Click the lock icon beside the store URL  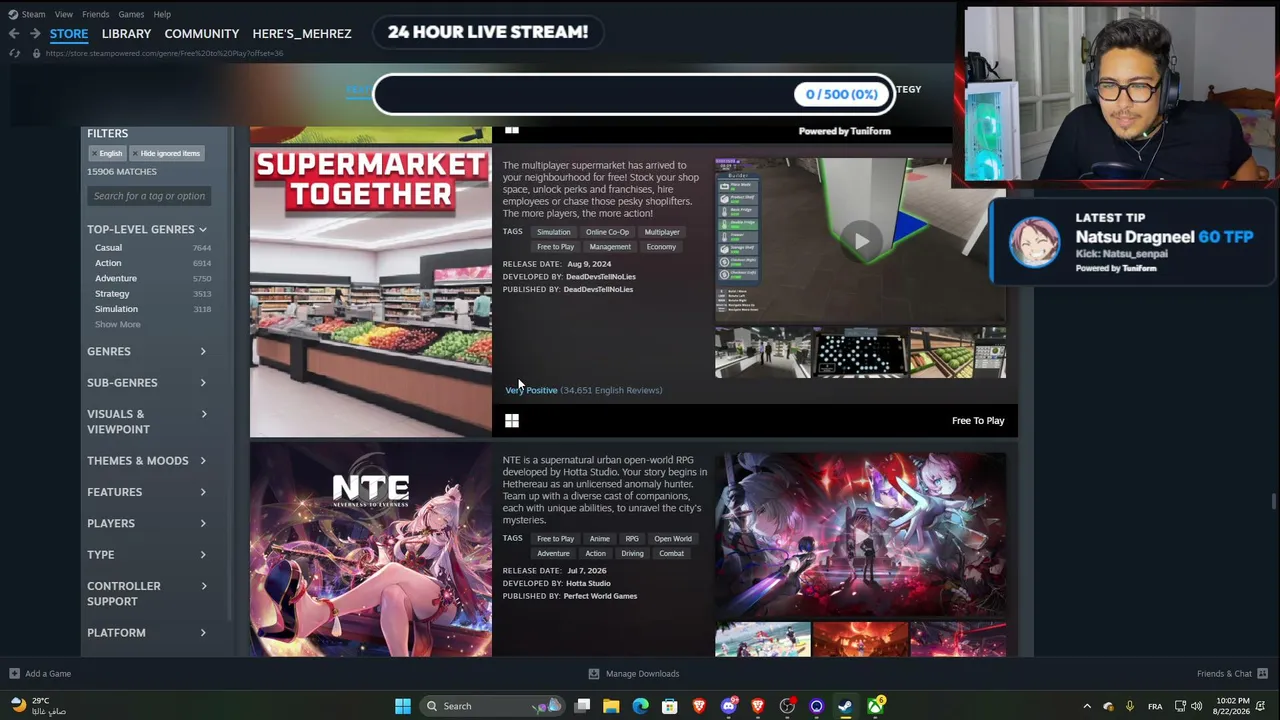tap(36, 53)
